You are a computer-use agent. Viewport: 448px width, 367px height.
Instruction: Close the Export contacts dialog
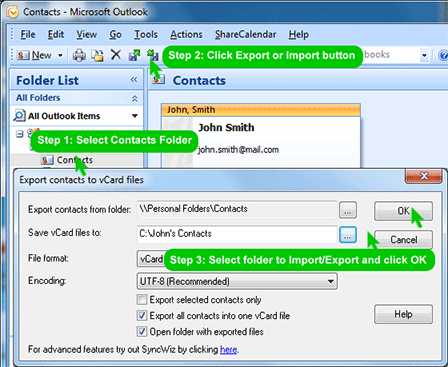424,176
